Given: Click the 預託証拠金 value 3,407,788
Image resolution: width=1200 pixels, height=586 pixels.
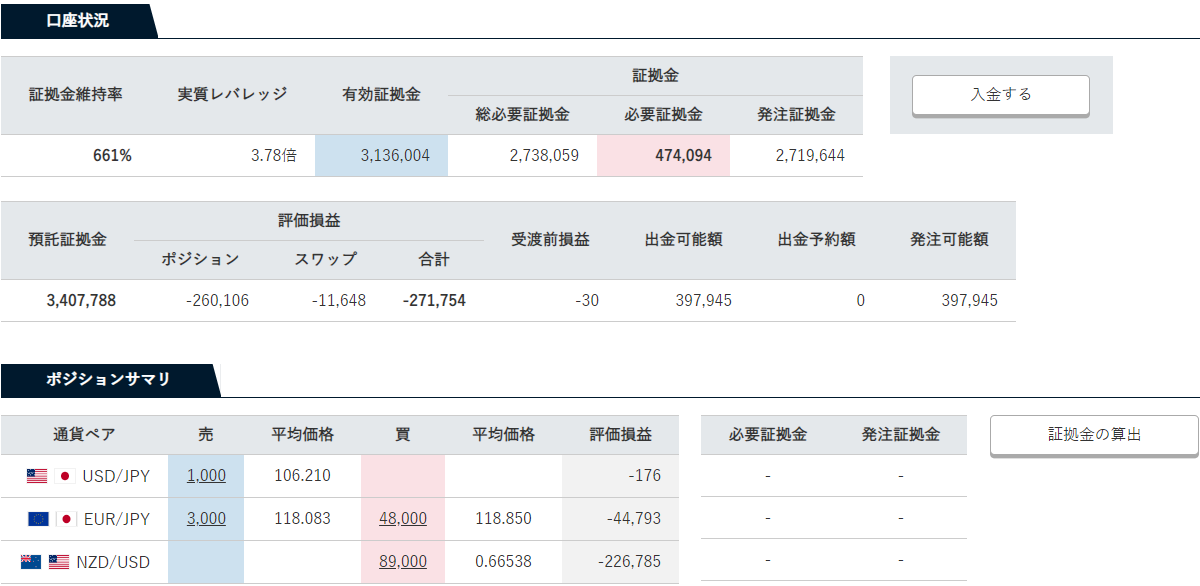Looking at the screenshot, I should point(81,300).
